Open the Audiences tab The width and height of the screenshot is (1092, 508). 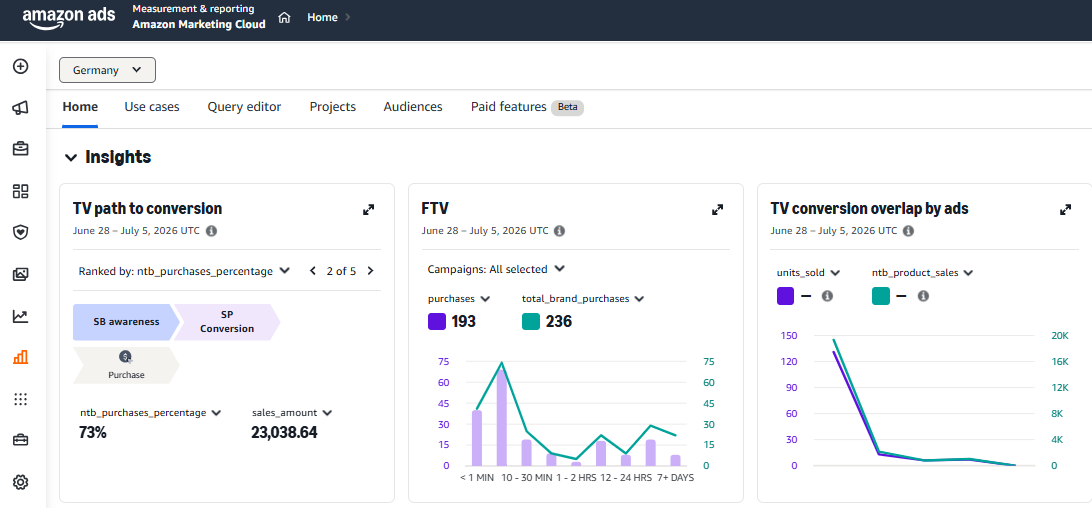tap(413, 107)
